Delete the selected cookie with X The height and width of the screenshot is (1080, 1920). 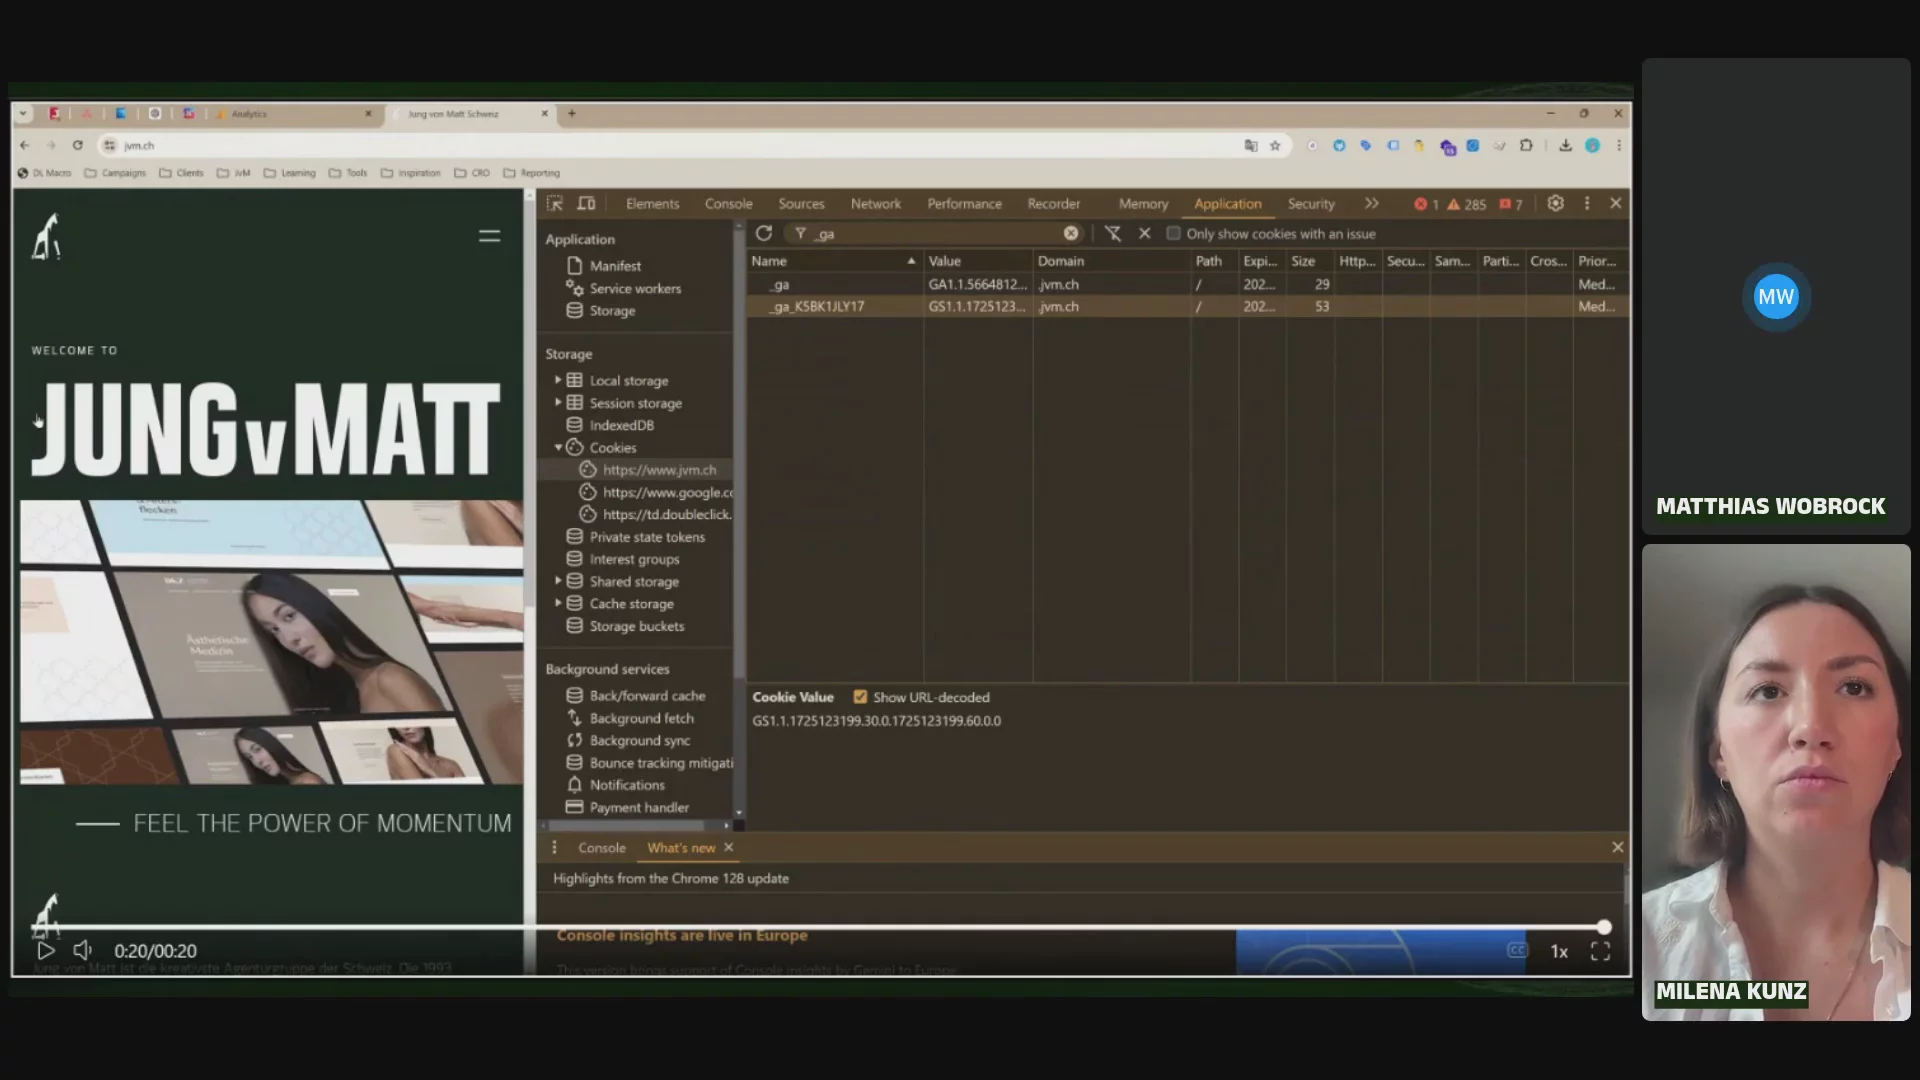tap(1145, 233)
